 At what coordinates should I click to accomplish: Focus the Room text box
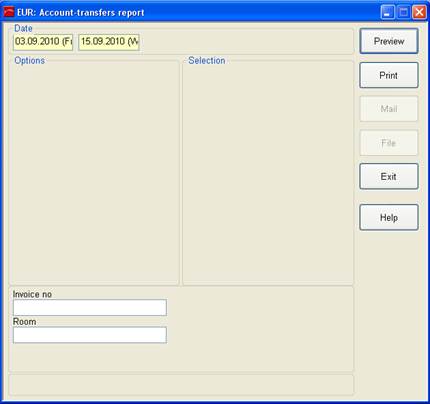[x=90, y=335]
